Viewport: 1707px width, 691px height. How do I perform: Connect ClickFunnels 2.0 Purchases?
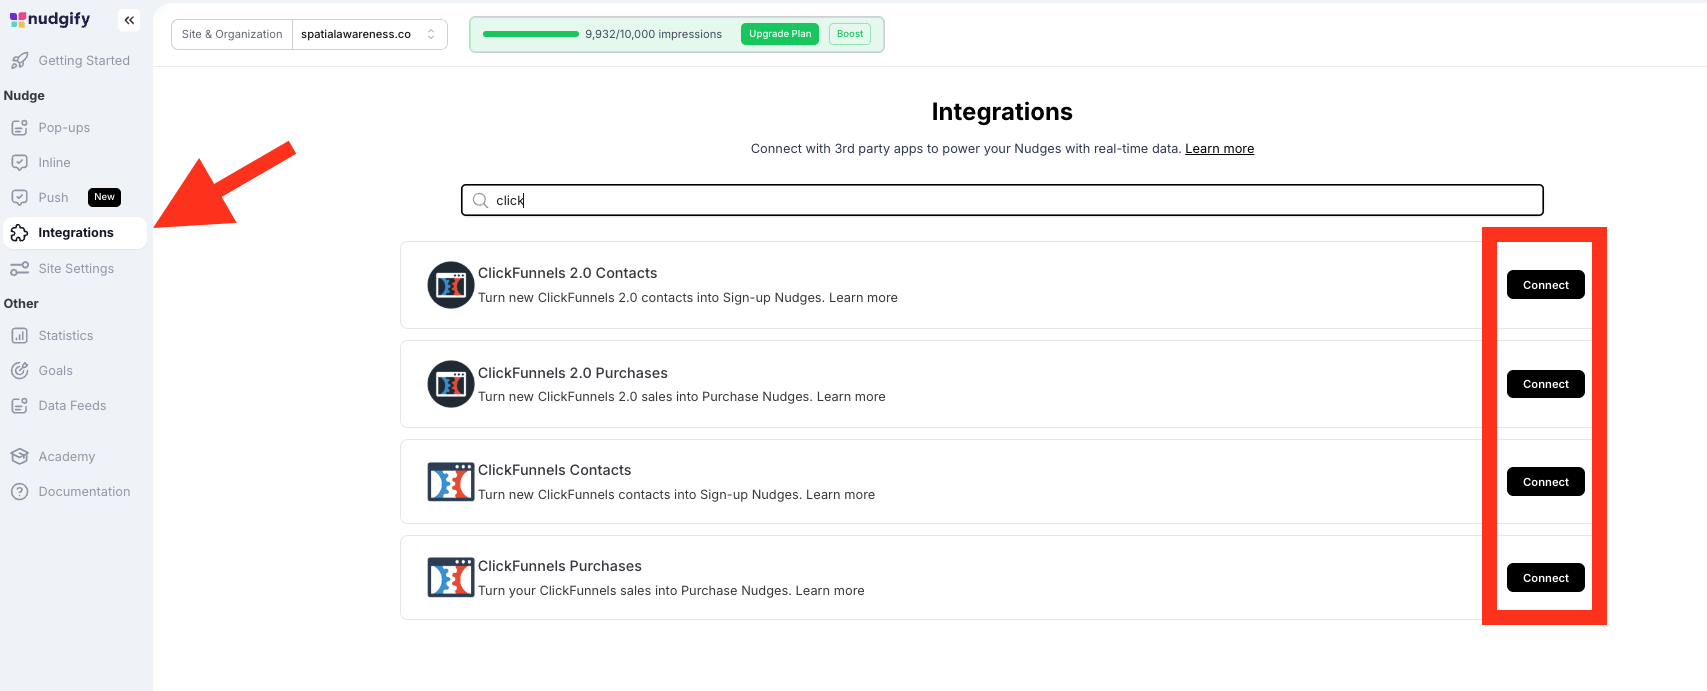tap(1546, 384)
